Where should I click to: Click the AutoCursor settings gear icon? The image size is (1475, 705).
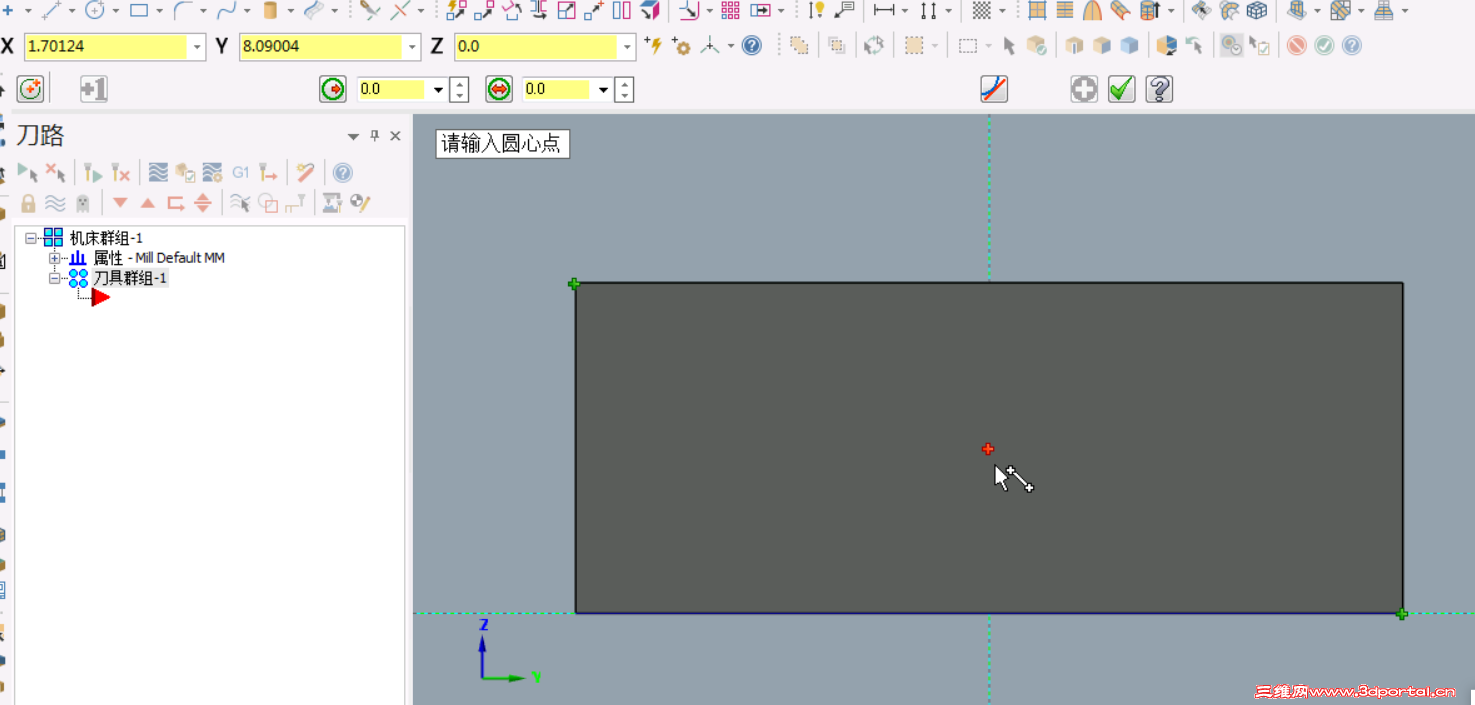[681, 45]
